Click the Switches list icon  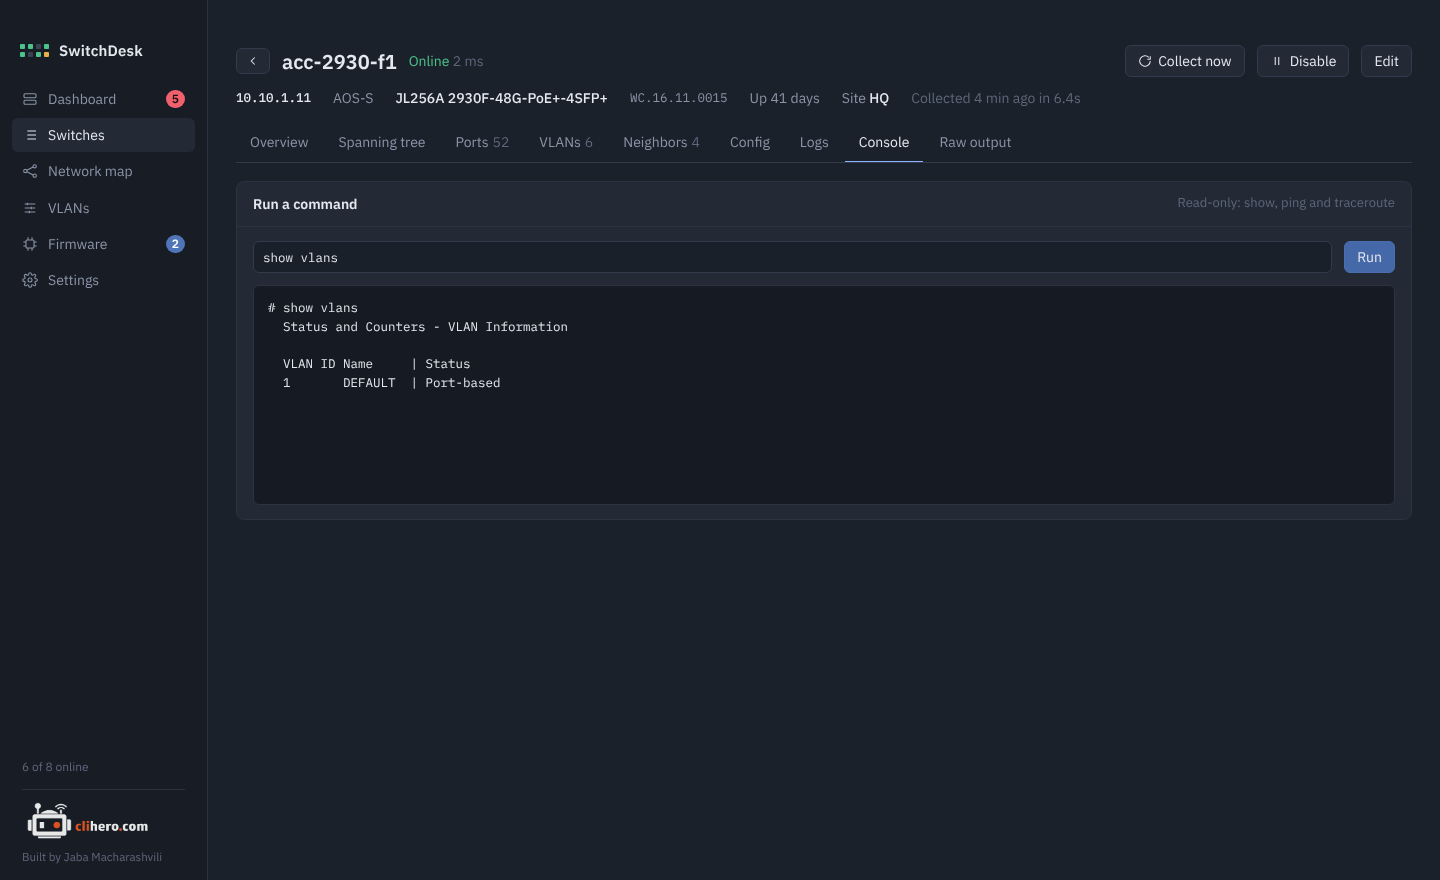click(x=31, y=135)
